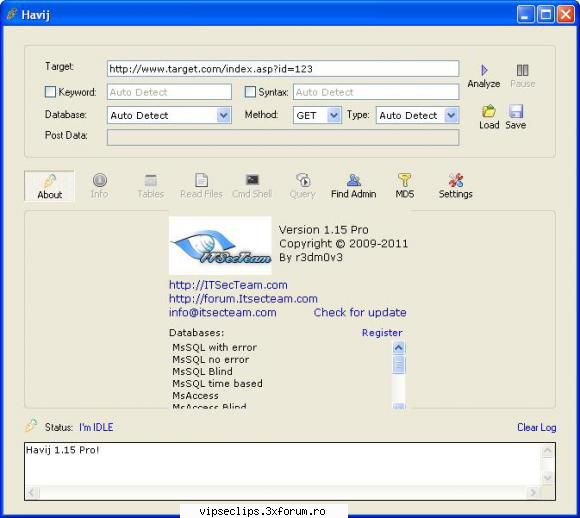This screenshot has height=518, width=580.
Task: Click the Keyword Auto Detect field
Action: click(x=169, y=92)
